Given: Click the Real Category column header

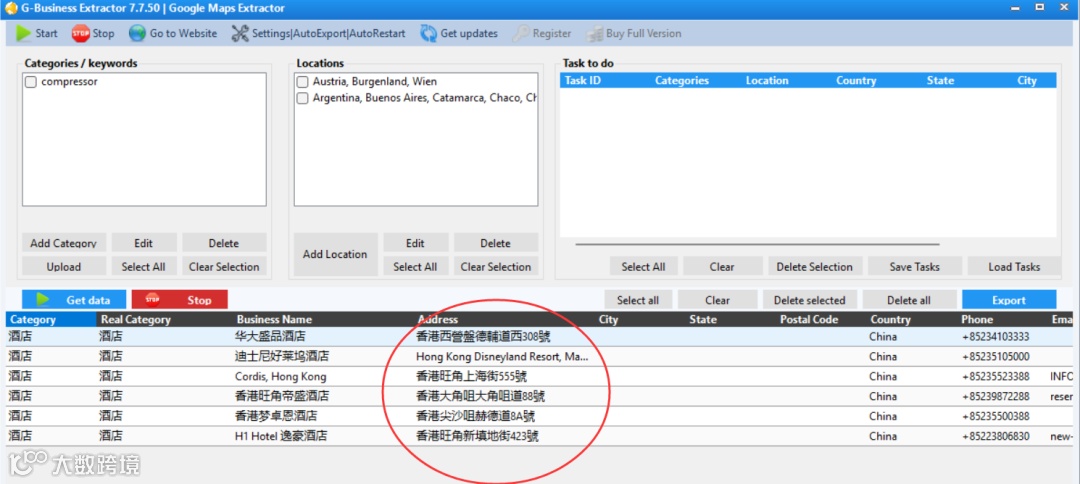Looking at the screenshot, I should [136, 319].
